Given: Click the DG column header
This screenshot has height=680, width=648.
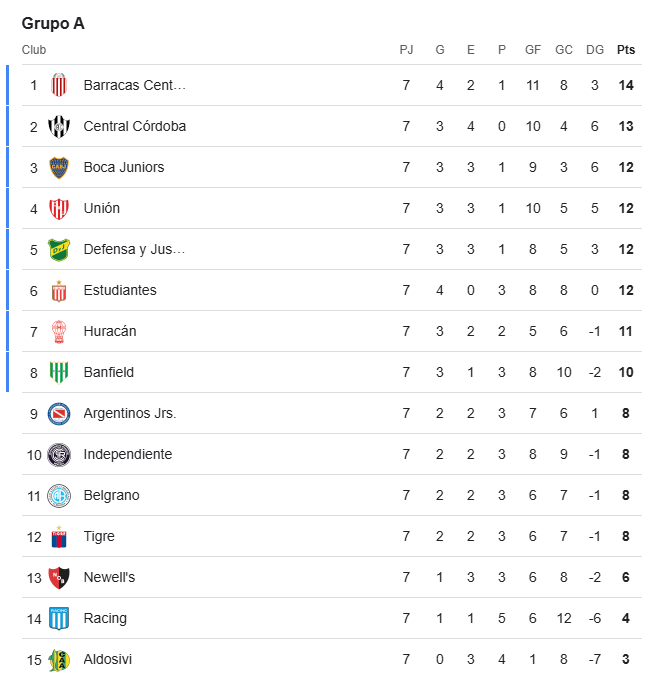Looking at the screenshot, I should (x=595, y=50).
